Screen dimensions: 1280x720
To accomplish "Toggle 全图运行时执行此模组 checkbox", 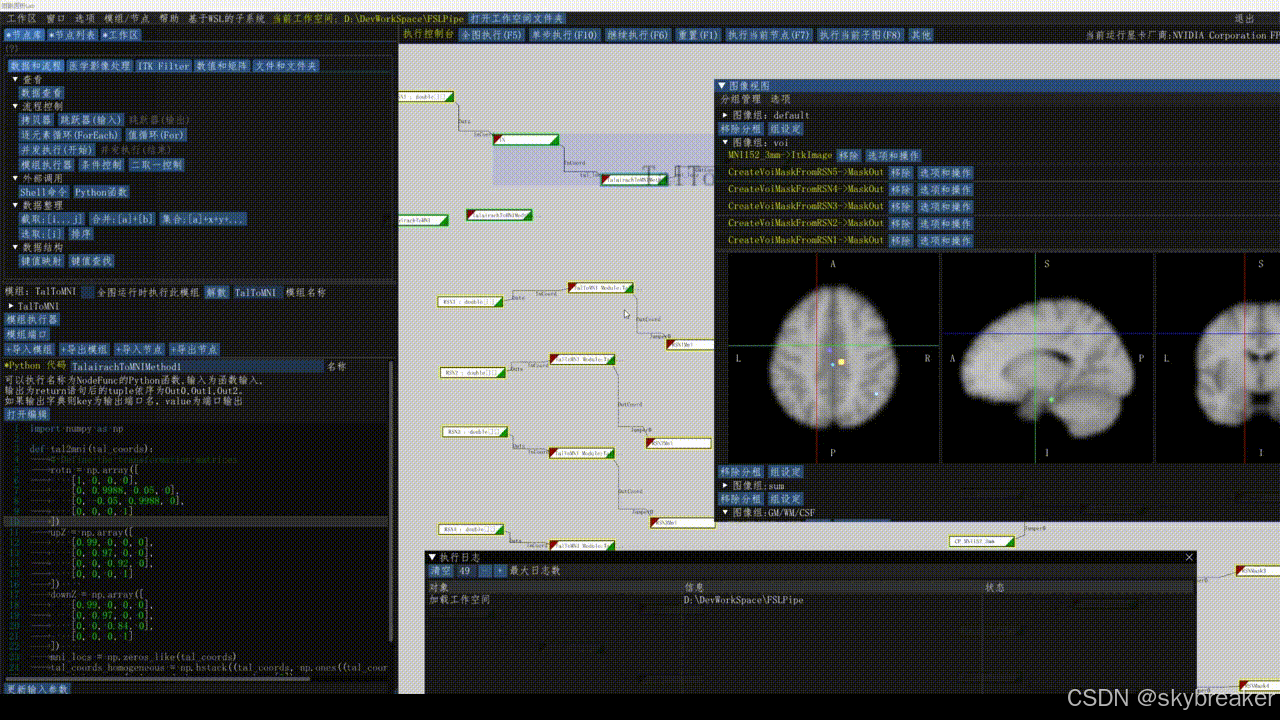I will (87, 292).
